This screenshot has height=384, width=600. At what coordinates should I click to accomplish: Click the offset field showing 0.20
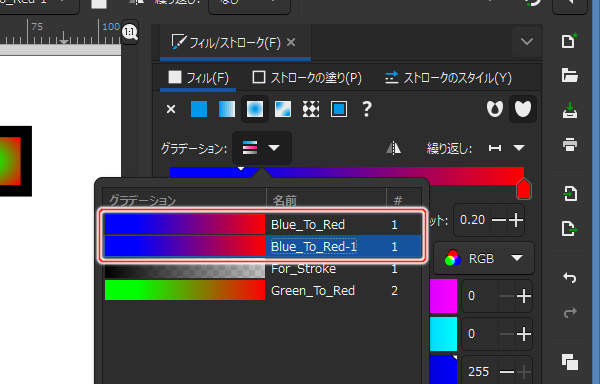click(473, 220)
